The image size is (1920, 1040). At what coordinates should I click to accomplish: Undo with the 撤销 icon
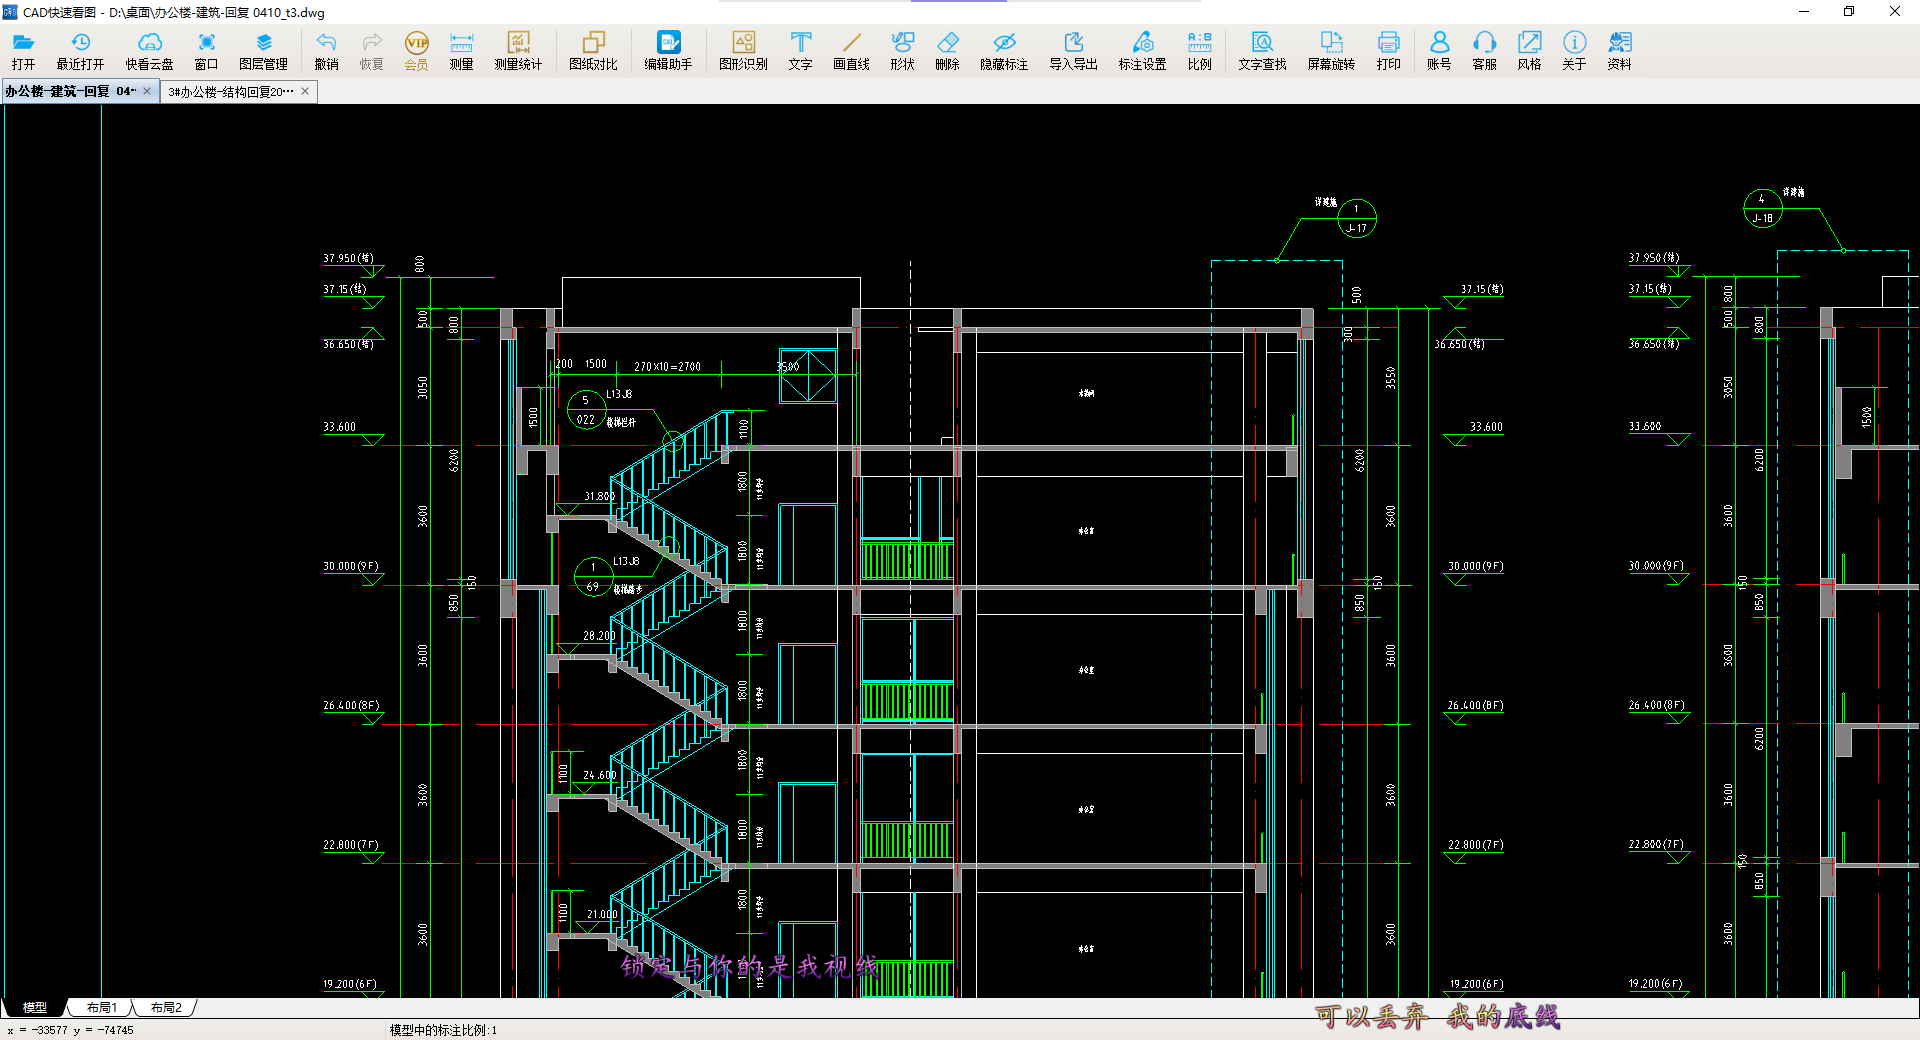[x=326, y=50]
